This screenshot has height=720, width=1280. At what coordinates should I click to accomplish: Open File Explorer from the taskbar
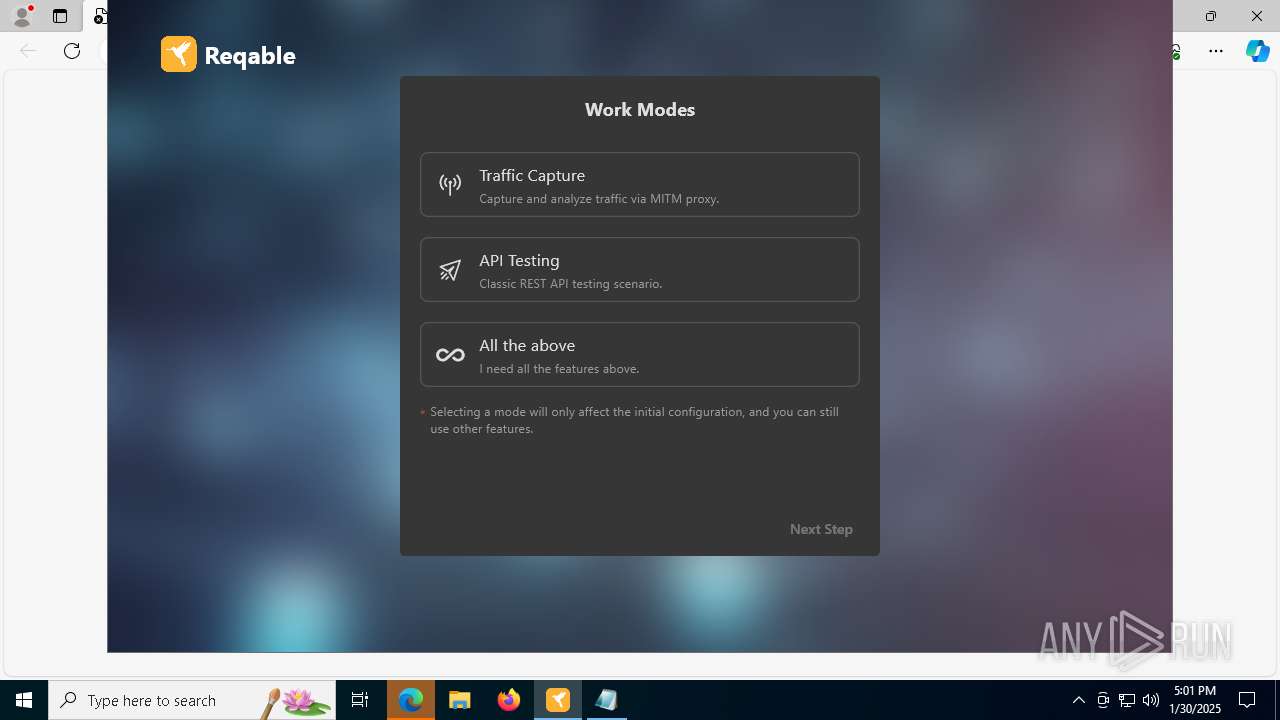tap(460, 700)
